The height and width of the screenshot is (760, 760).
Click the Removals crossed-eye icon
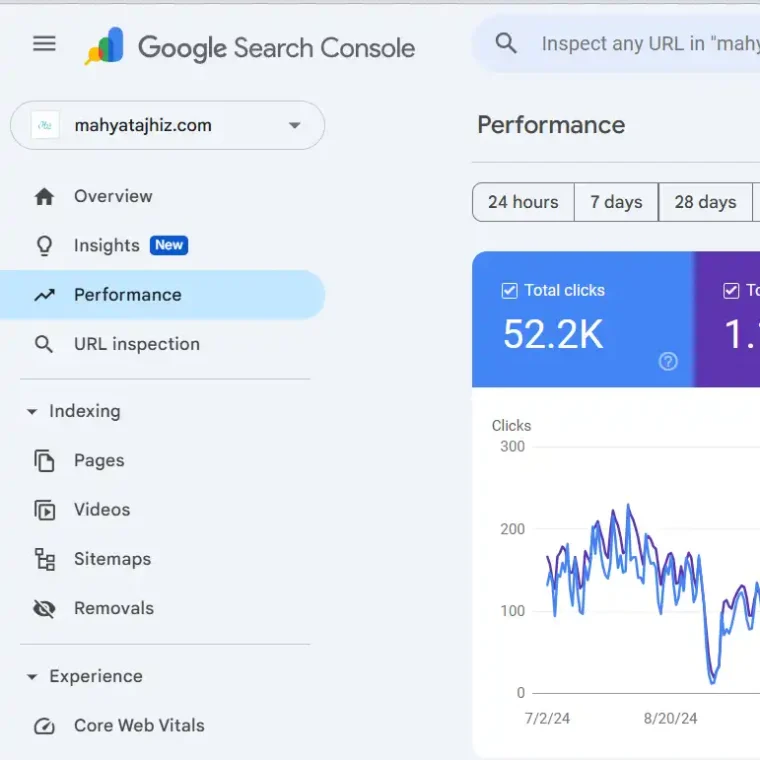coord(44,608)
